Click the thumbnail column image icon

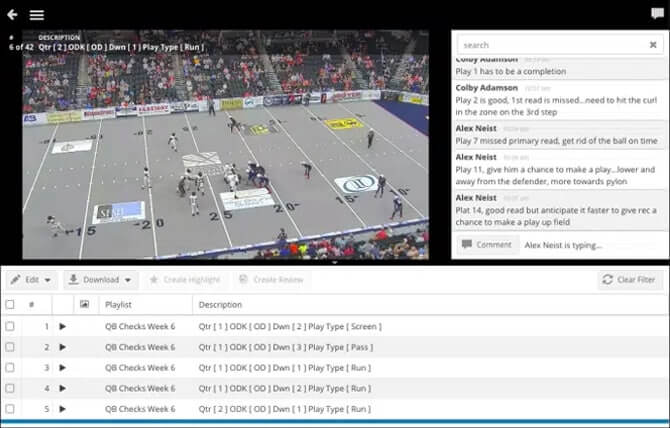(85, 304)
